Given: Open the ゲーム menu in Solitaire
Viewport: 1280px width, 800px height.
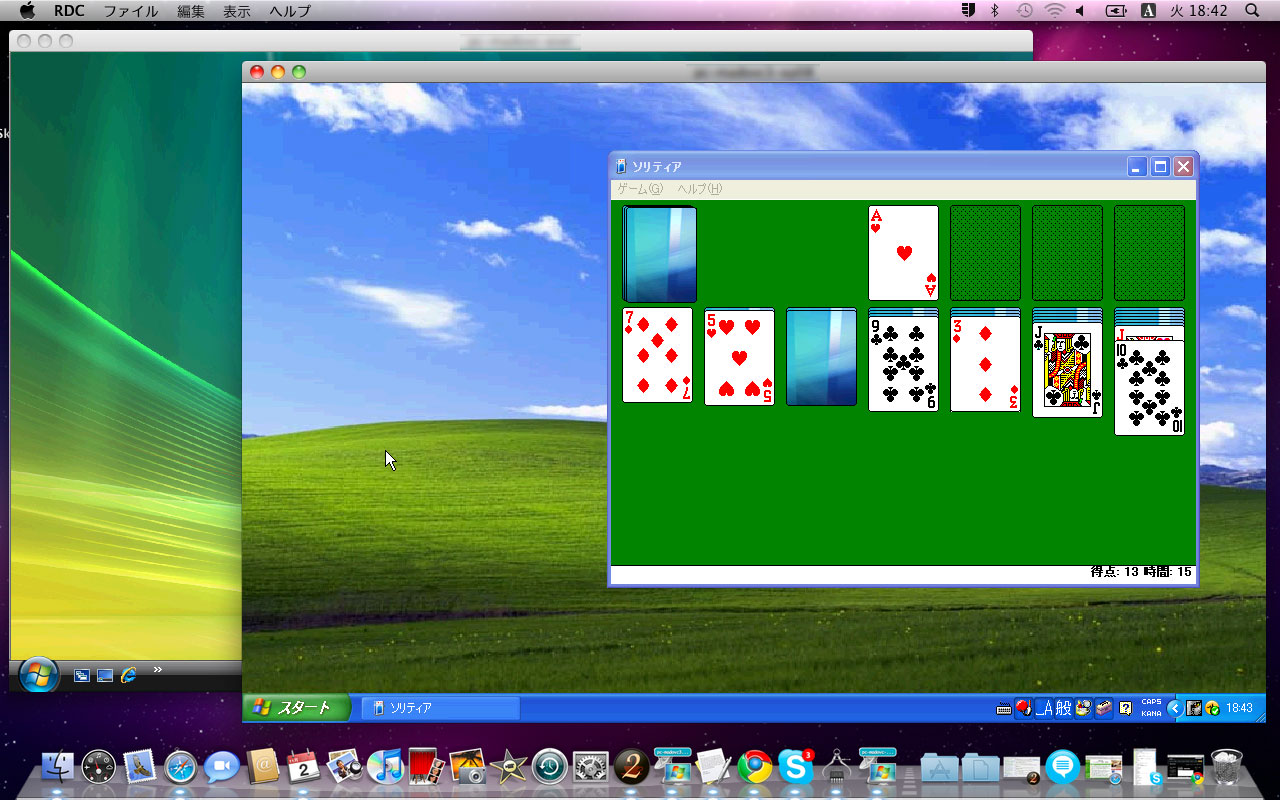Looking at the screenshot, I should pyautogui.click(x=640, y=189).
